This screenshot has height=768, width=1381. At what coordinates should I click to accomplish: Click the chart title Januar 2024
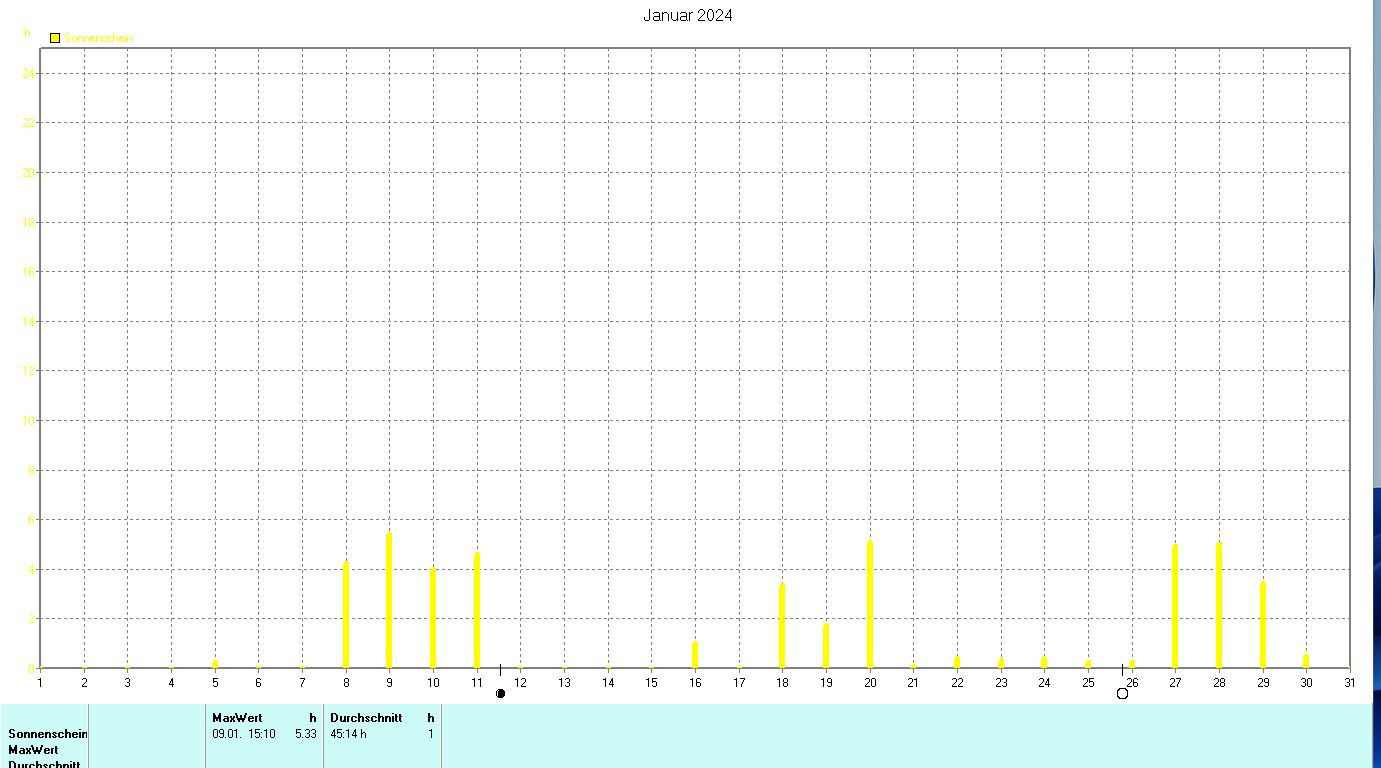point(688,15)
